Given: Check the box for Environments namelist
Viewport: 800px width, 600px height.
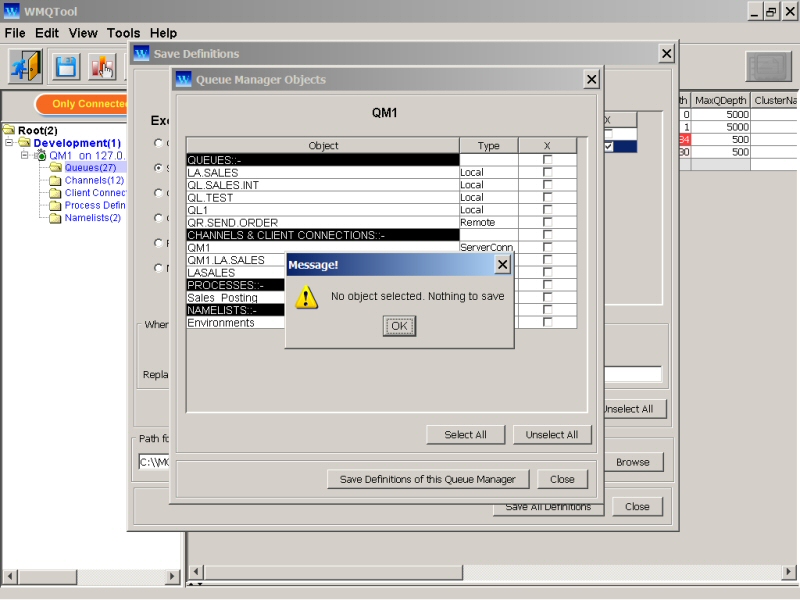Looking at the screenshot, I should coord(547,322).
